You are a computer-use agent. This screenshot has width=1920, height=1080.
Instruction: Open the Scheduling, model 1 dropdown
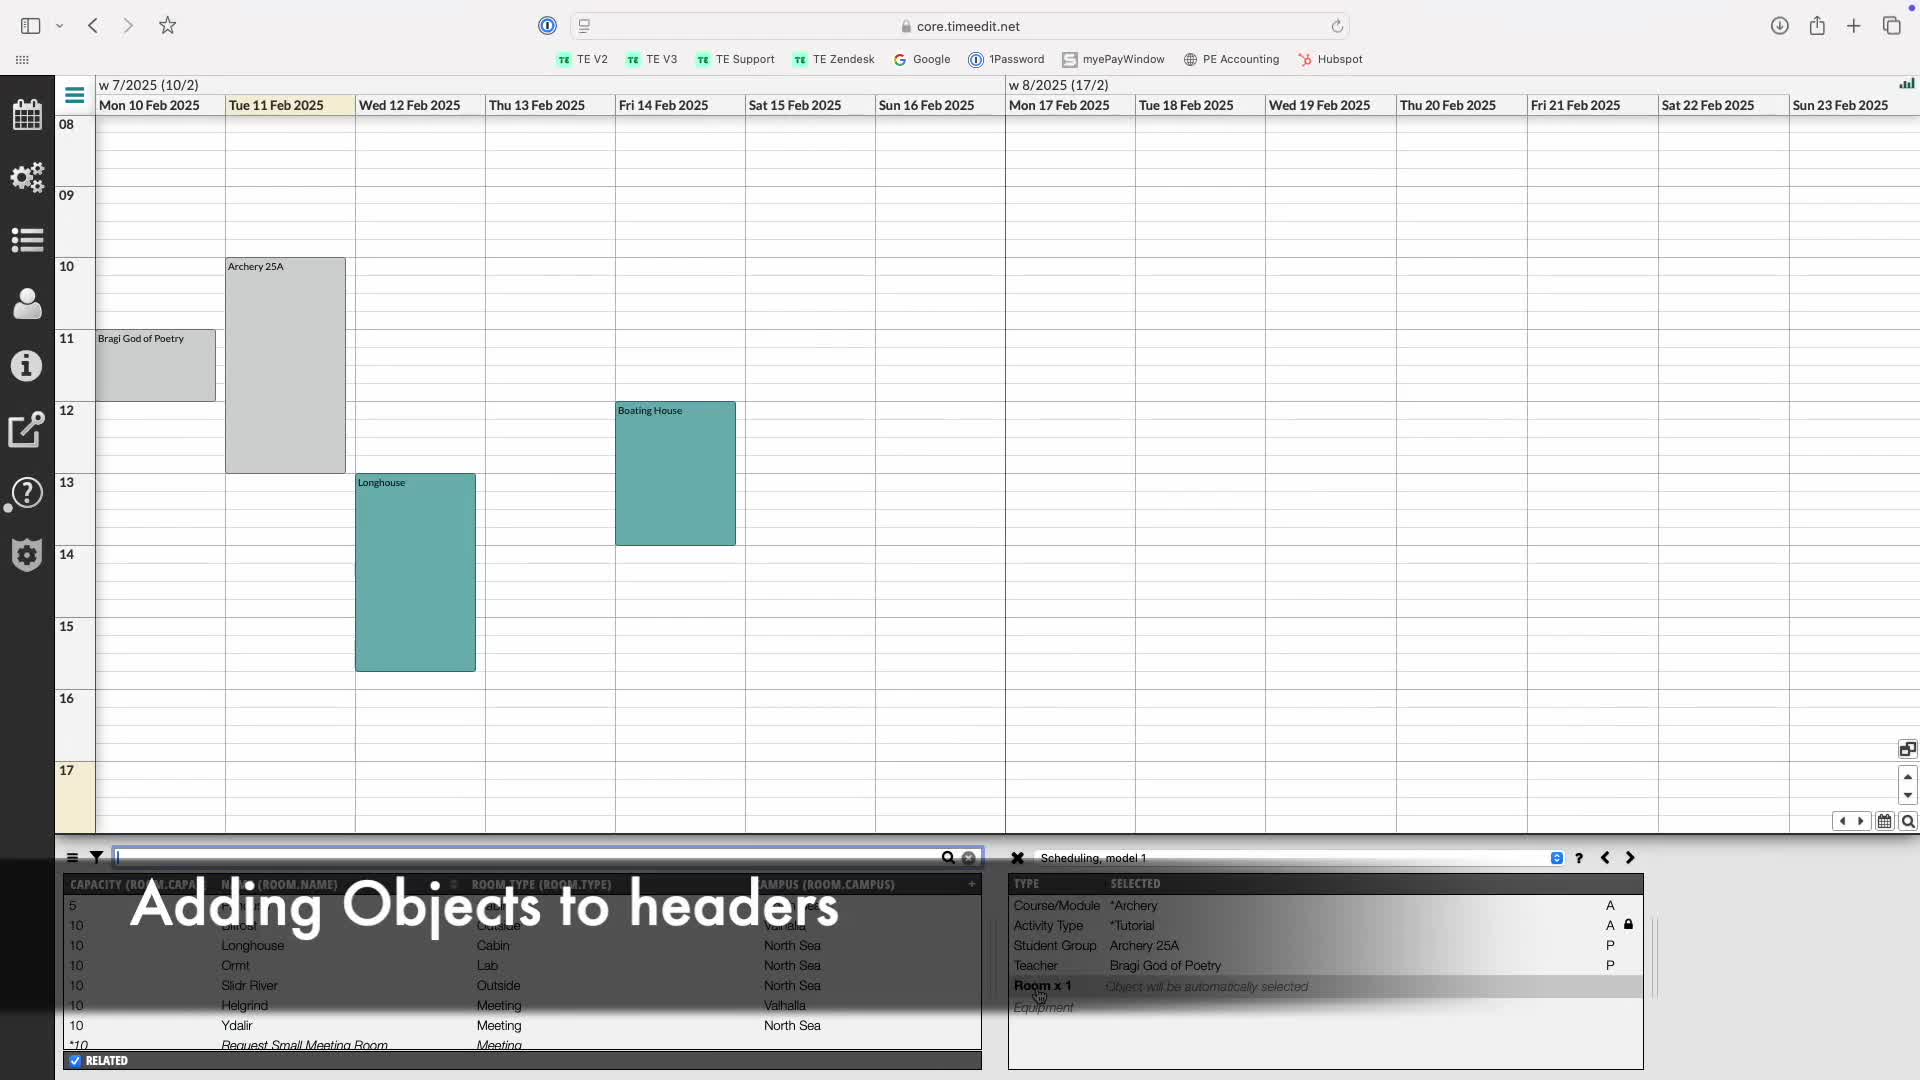1556,858
